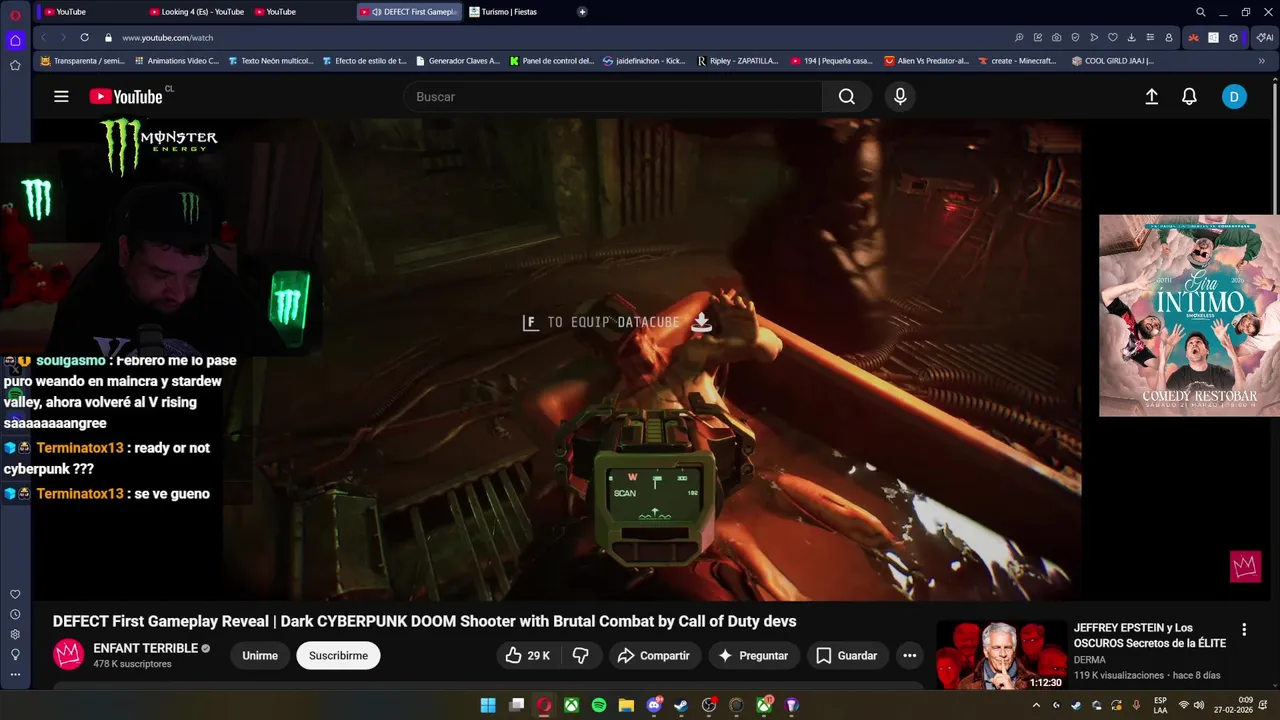Open the account avatar menu
Image resolution: width=1280 pixels, height=720 pixels.
coord(1234,97)
